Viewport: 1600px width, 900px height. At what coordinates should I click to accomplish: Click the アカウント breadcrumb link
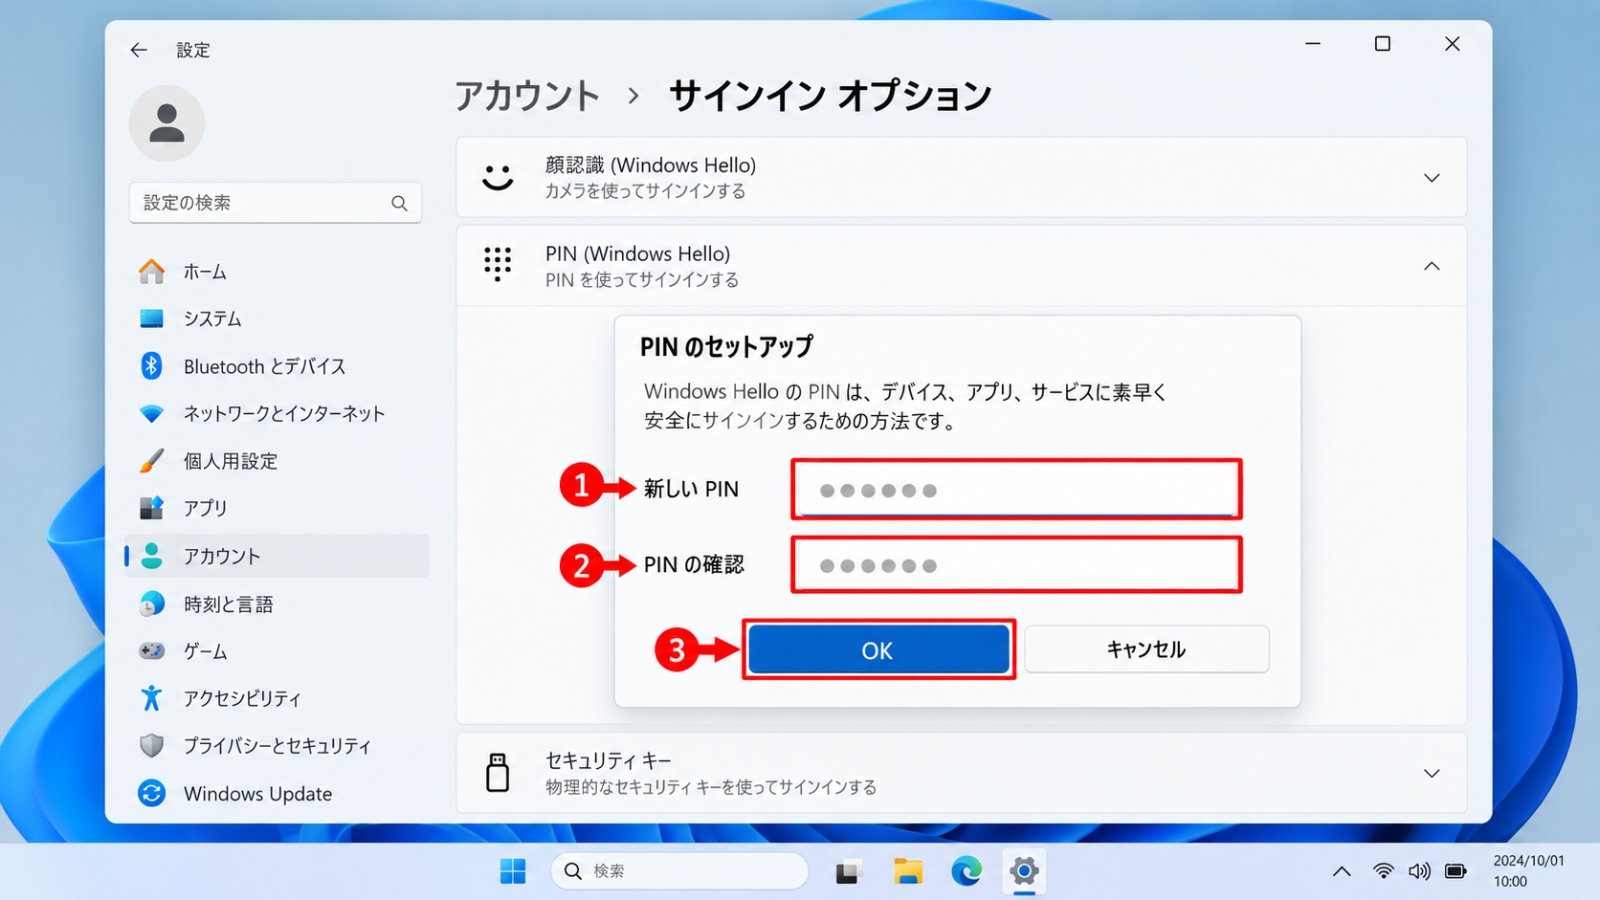(527, 96)
